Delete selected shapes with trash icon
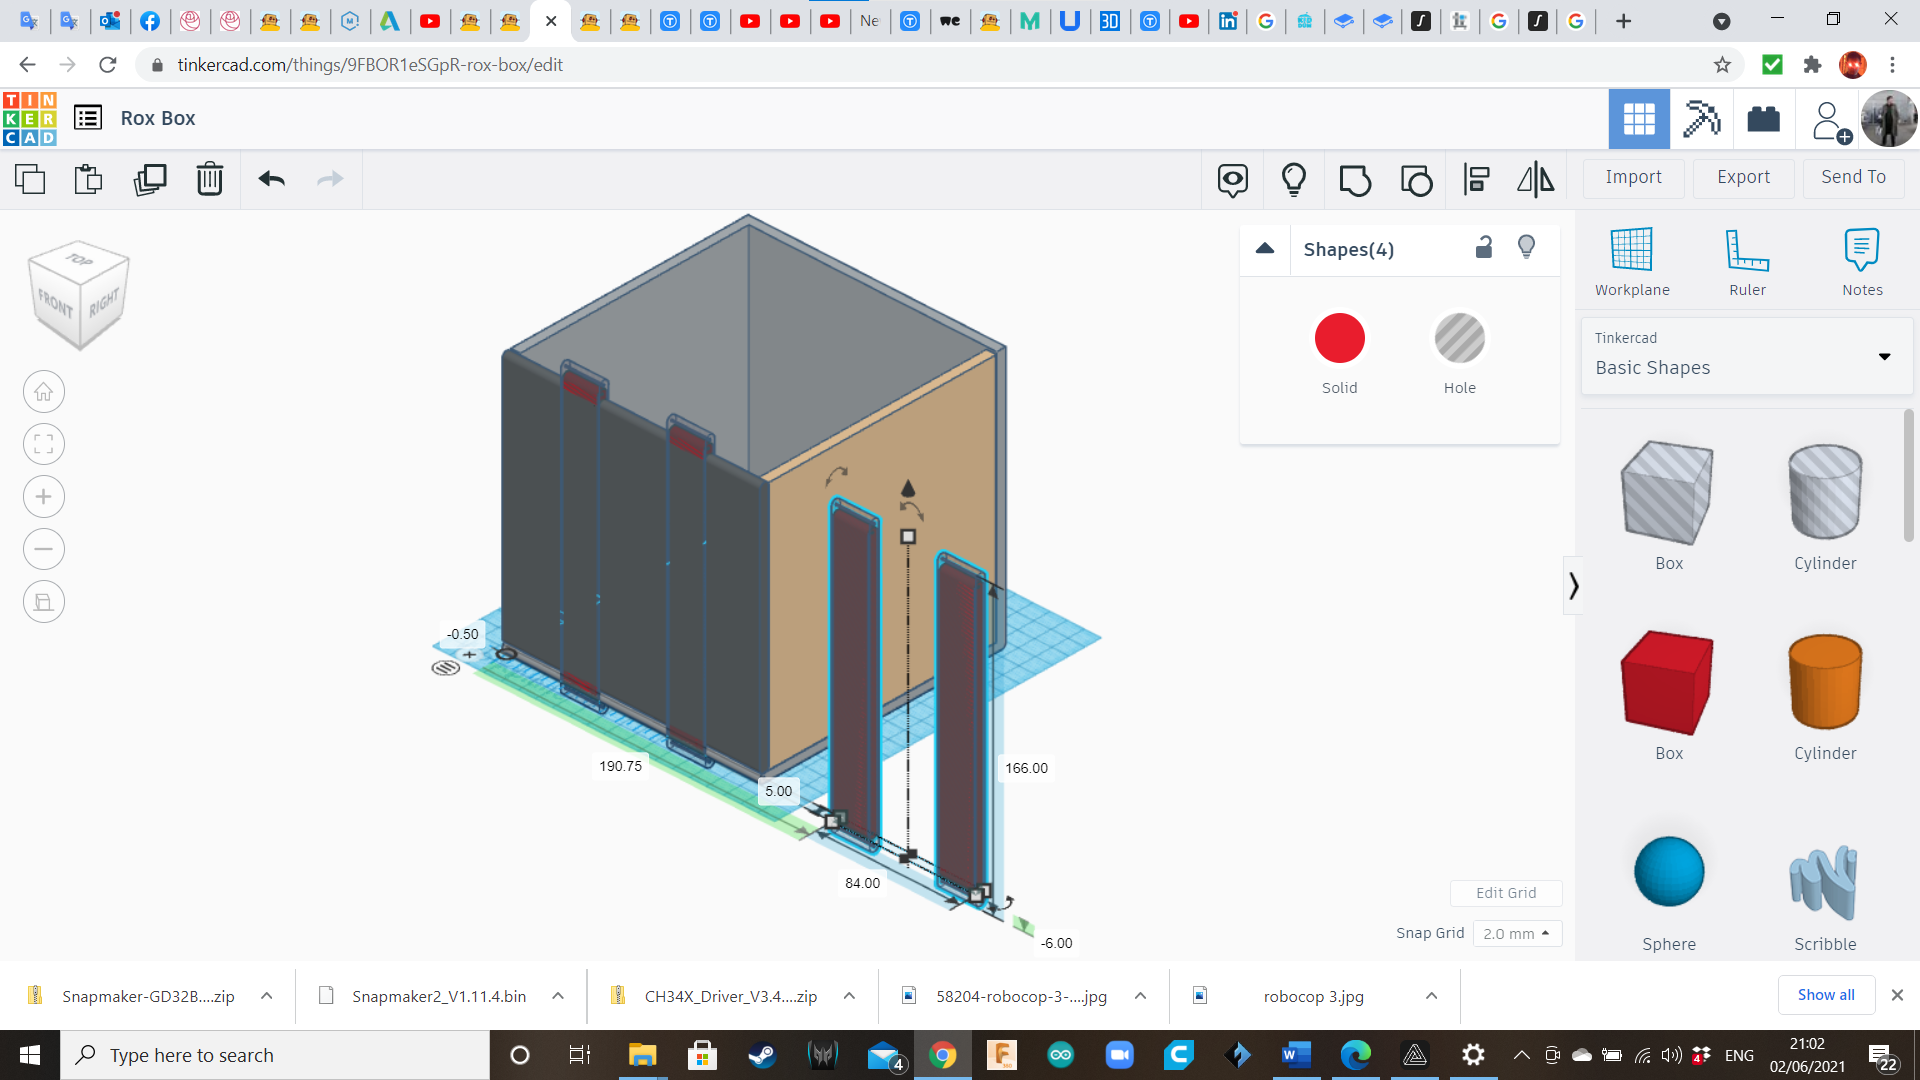Screen dimensions: 1920x1080 [210, 179]
